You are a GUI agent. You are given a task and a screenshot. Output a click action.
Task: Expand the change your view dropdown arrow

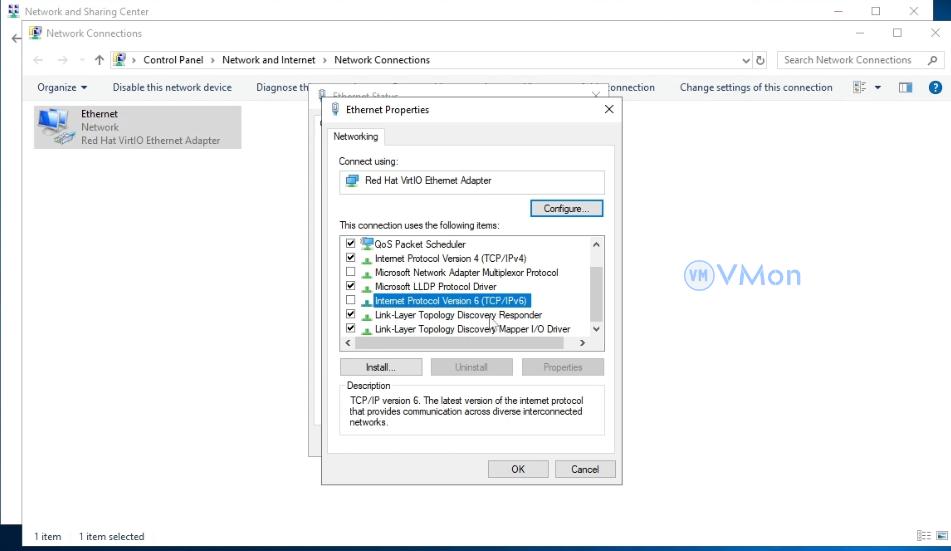coord(878,88)
